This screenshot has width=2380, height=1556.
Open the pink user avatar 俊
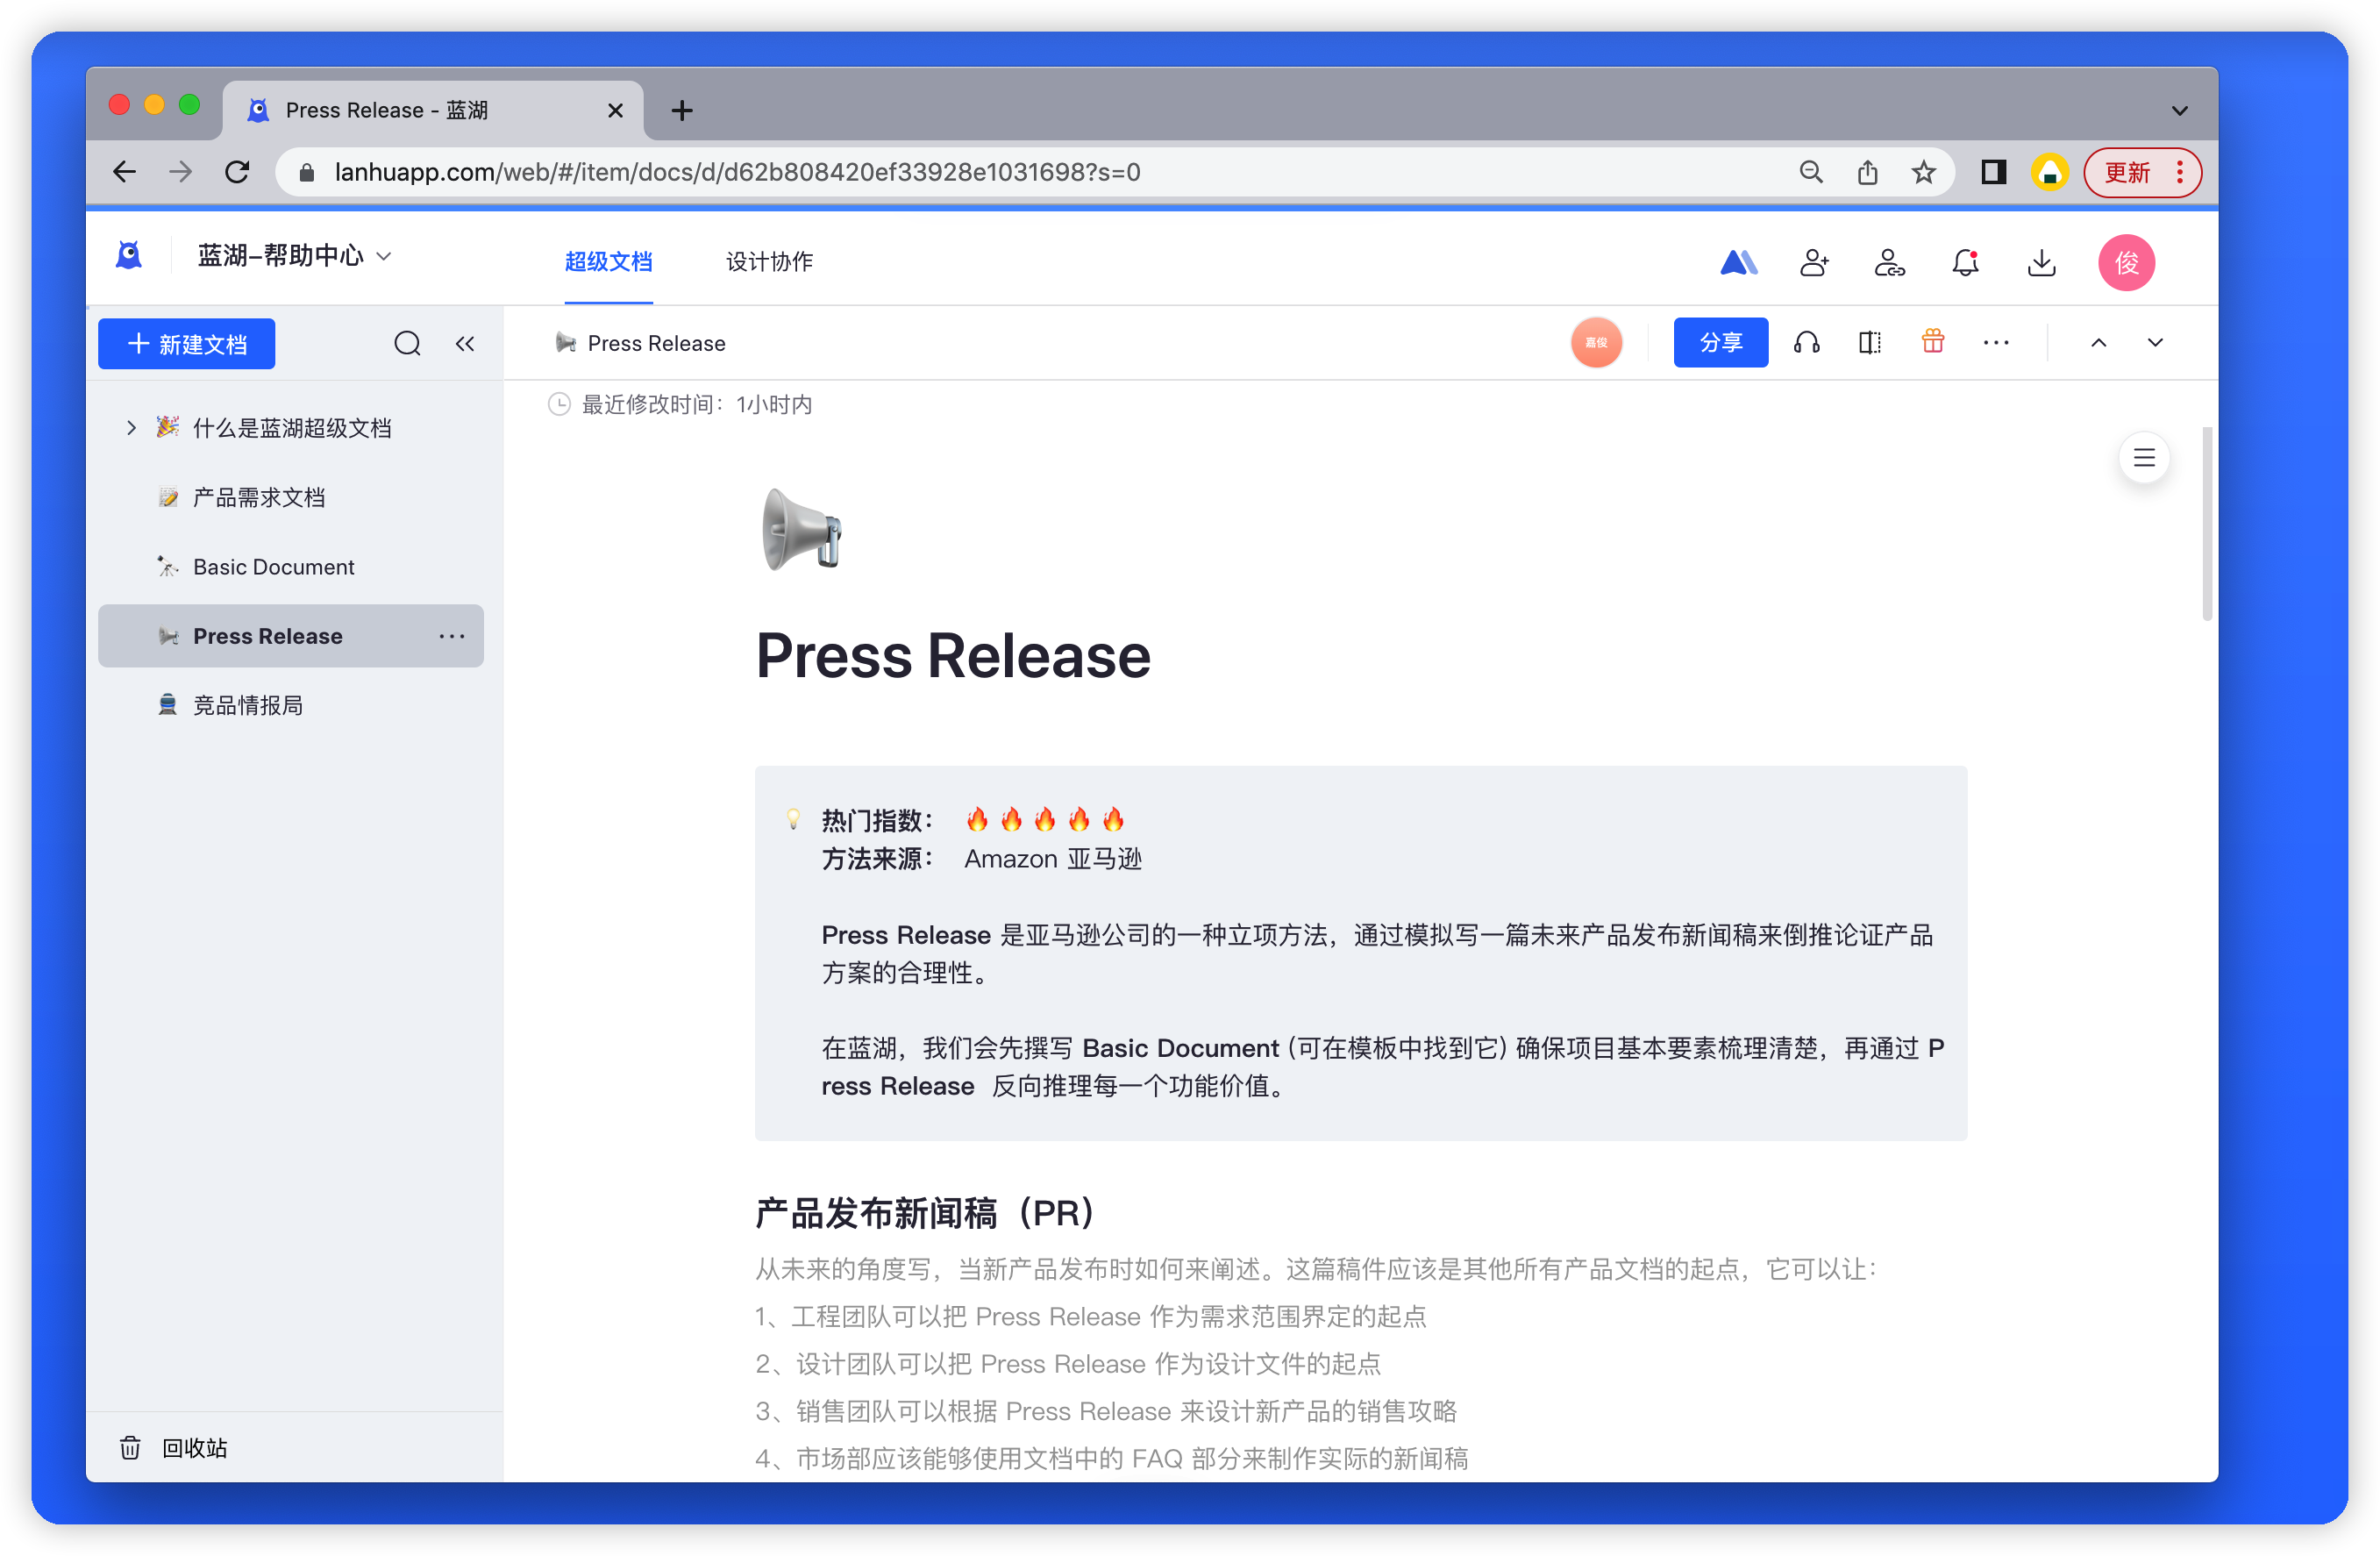(x=2126, y=262)
